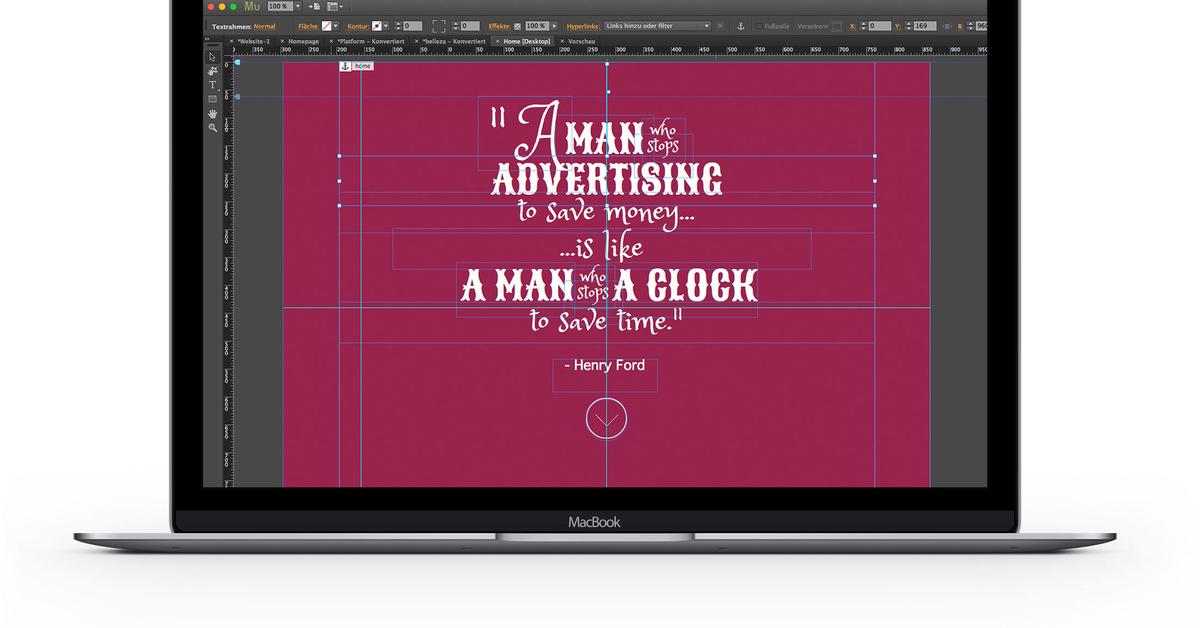Click the place file icon next to zoom
Screen dimensions: 1200x628
[x=314, y=6]
